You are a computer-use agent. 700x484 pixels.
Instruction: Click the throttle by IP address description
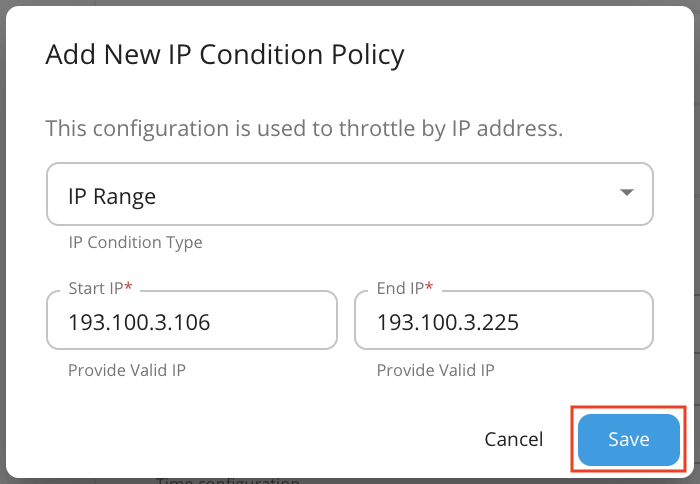click(x=304, y=128)
